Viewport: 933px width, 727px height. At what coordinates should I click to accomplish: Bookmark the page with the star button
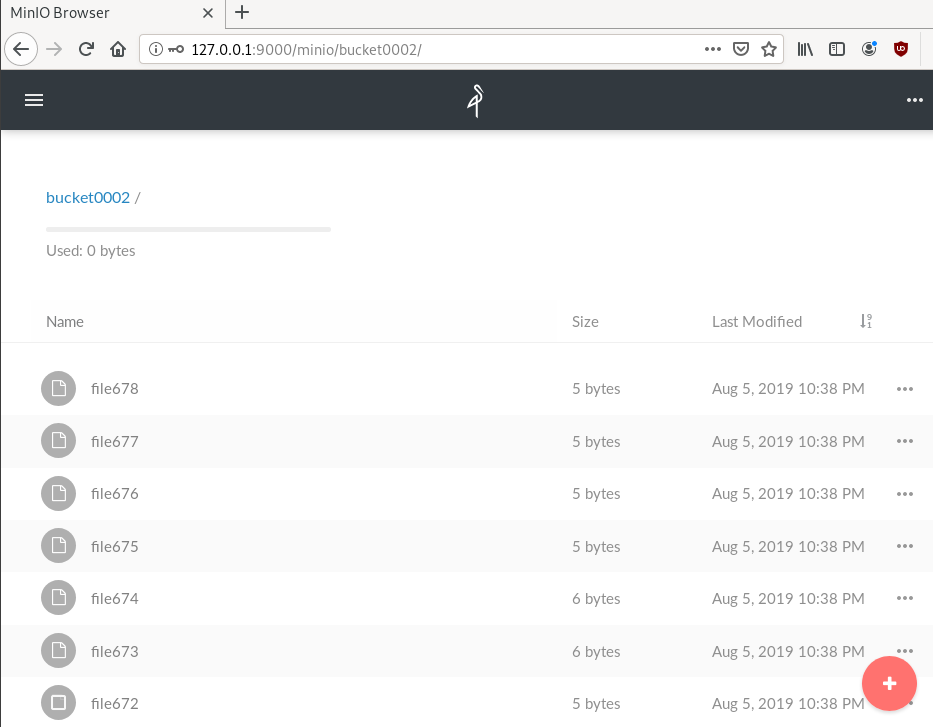coord(770,48)
